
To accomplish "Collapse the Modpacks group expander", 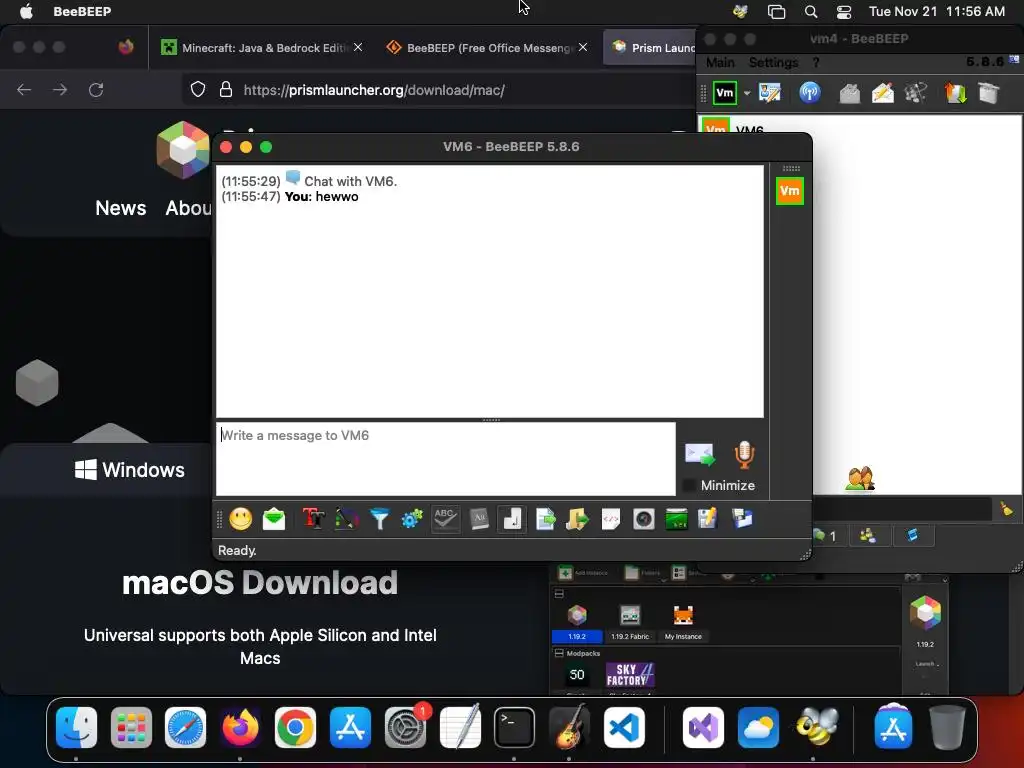I will tap(559, 653).
